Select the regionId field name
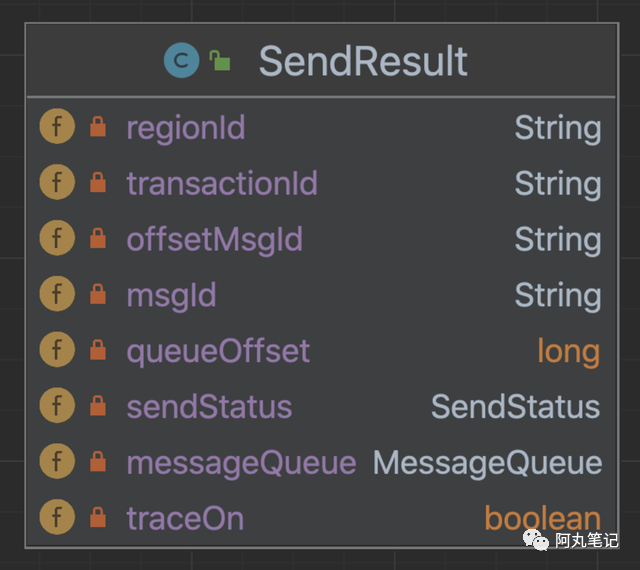 pos(186,128)
